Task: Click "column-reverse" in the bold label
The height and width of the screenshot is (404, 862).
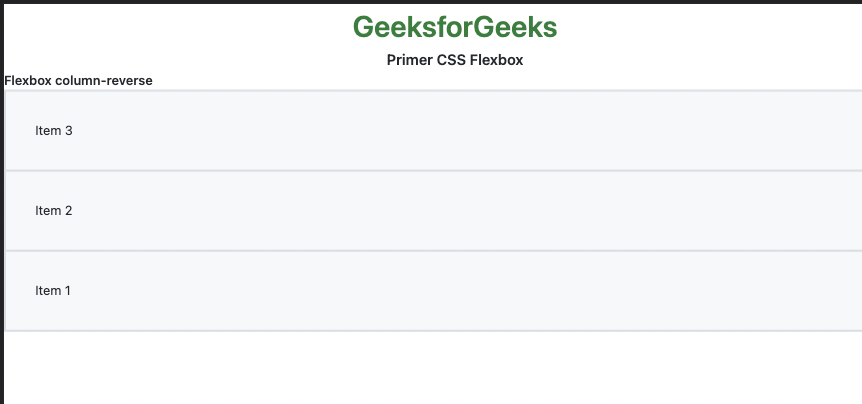Action: (x=104, y=81)
